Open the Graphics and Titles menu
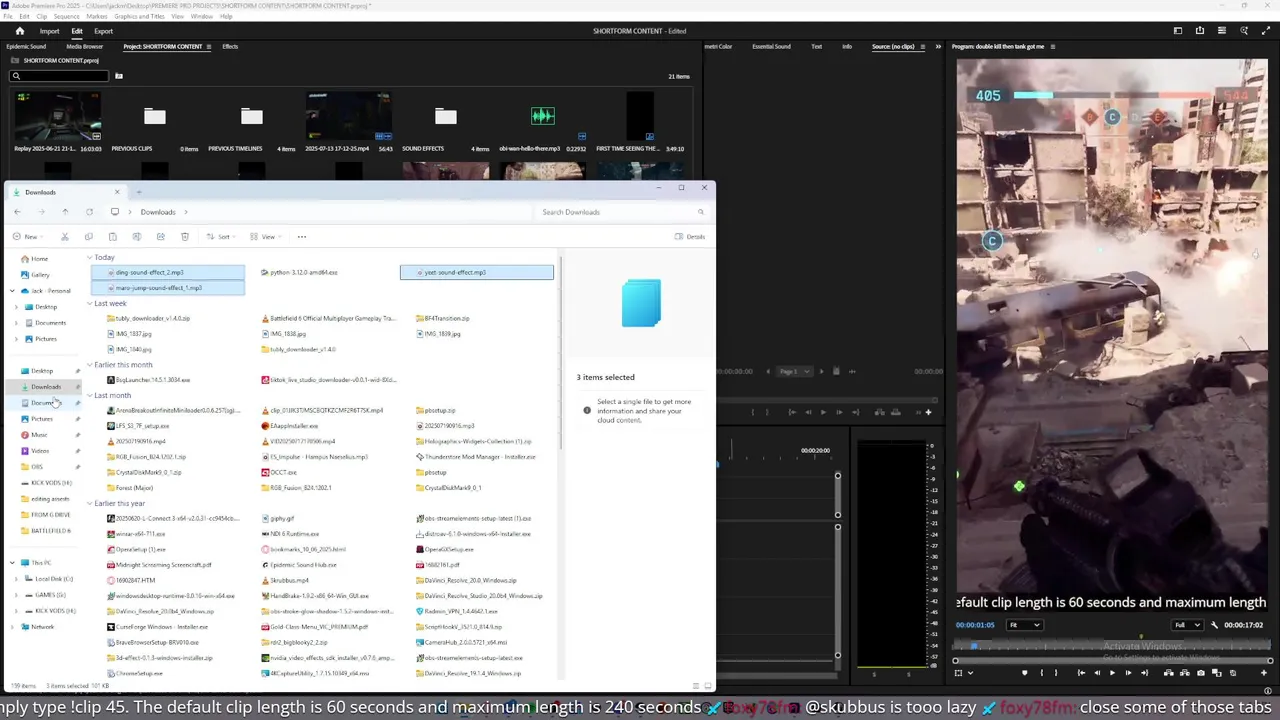1280x720 pixels. (139, 16)
